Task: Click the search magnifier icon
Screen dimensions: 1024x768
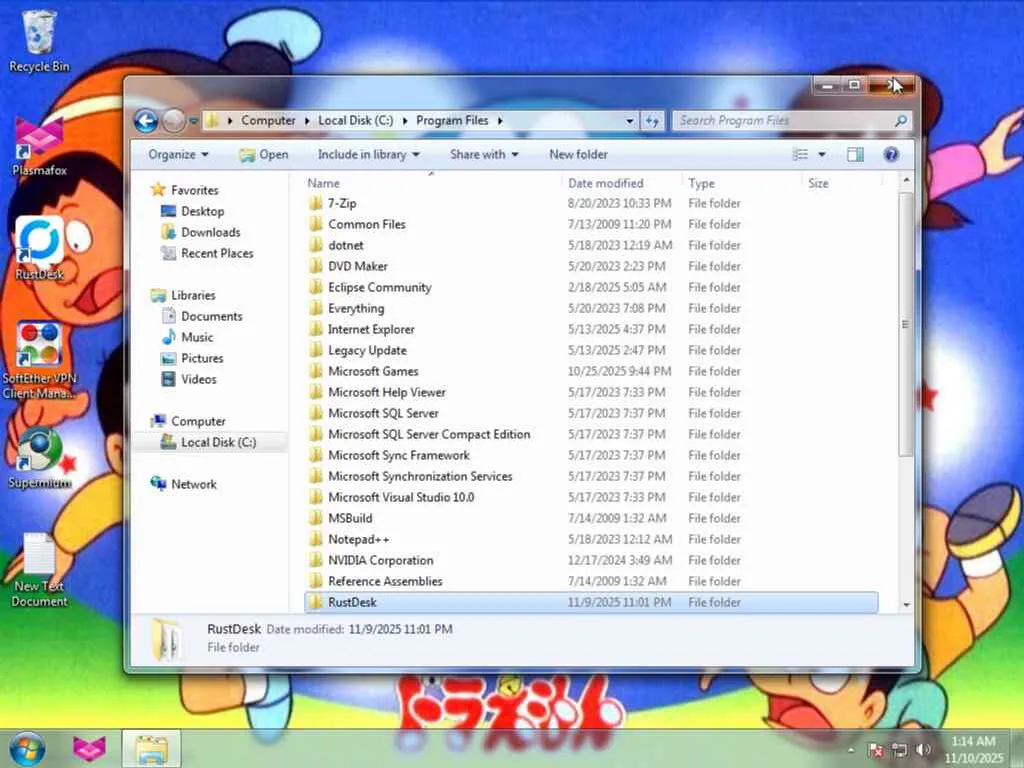Action: (x=901, y=120)
